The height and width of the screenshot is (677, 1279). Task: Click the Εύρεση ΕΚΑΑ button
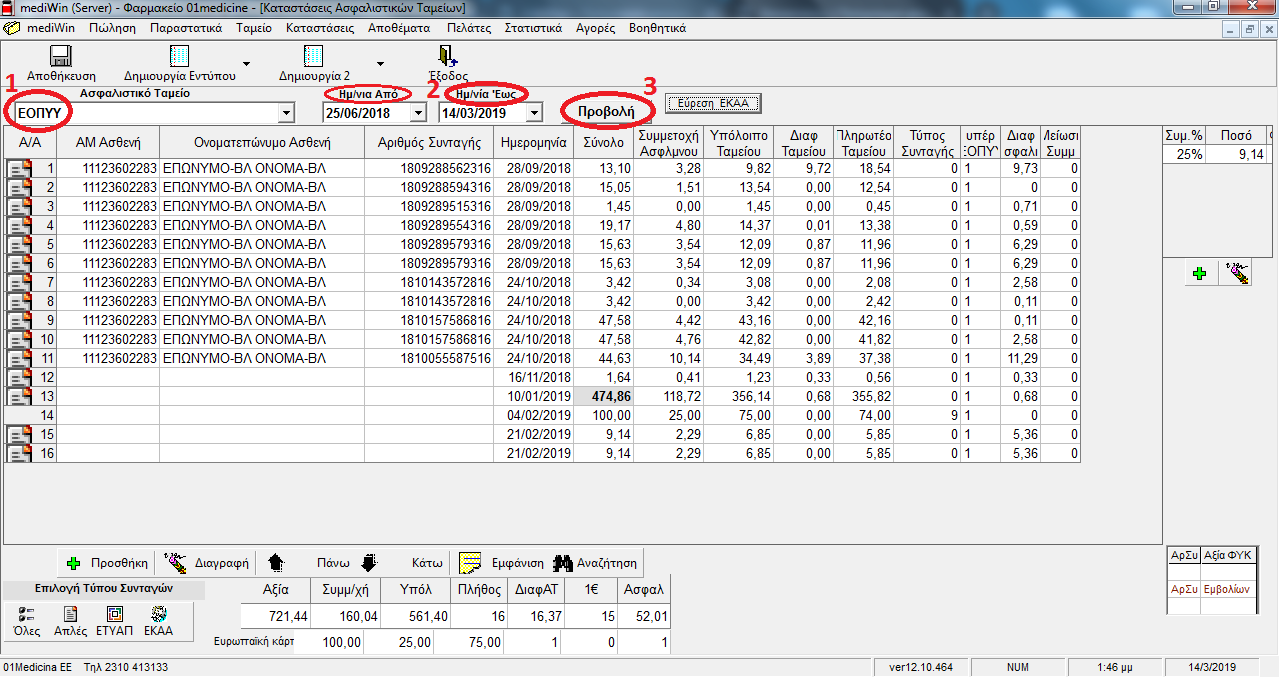(714, 103)
